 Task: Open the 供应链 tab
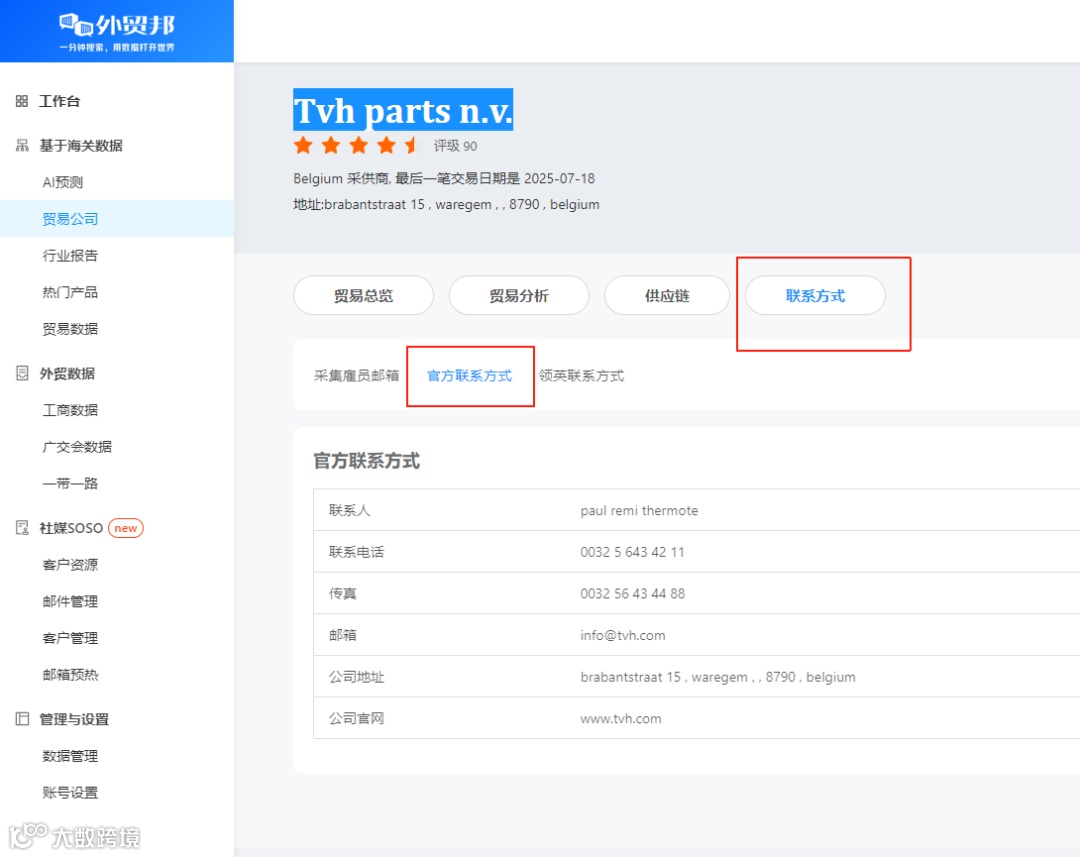point(667,296)
